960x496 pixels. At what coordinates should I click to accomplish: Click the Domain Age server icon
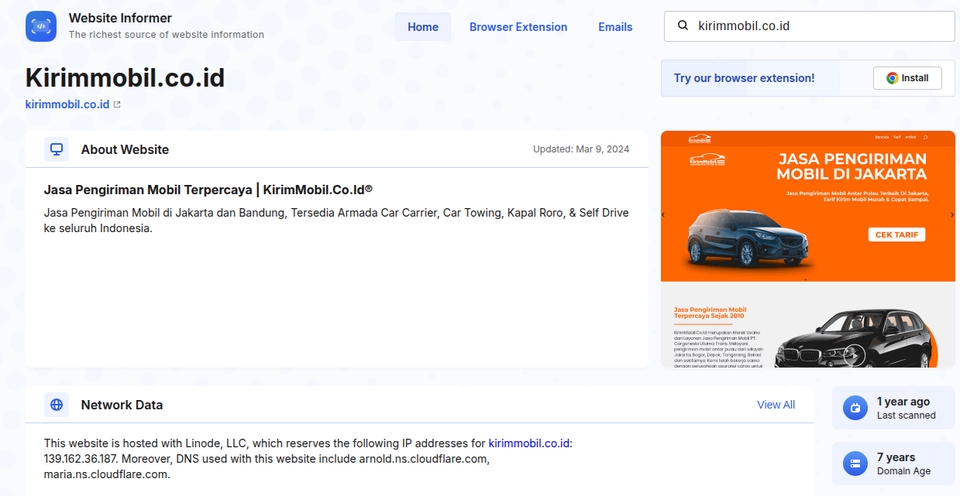[x=855, y=464]
